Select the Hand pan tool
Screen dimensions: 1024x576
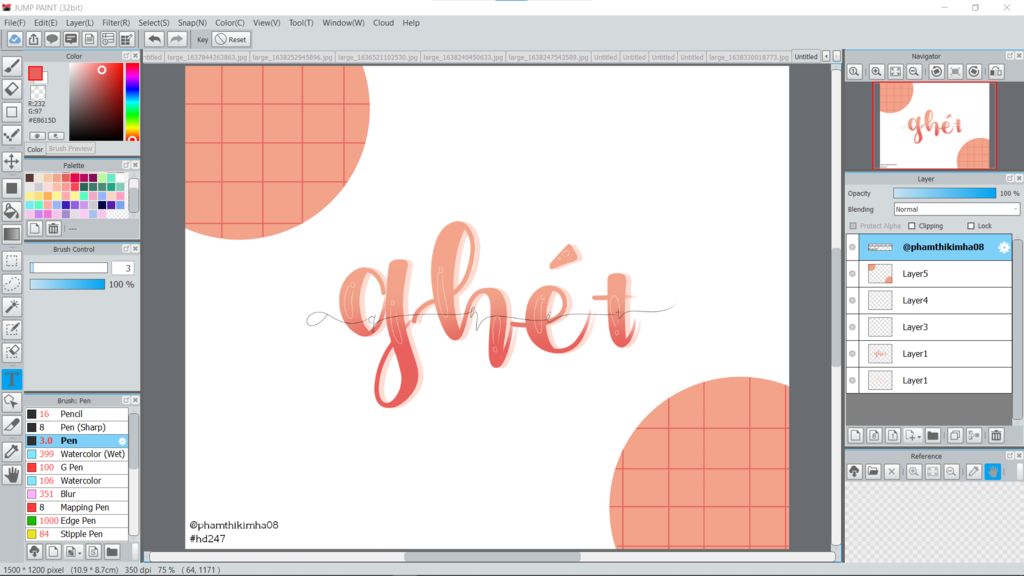[x=12, y=475]
